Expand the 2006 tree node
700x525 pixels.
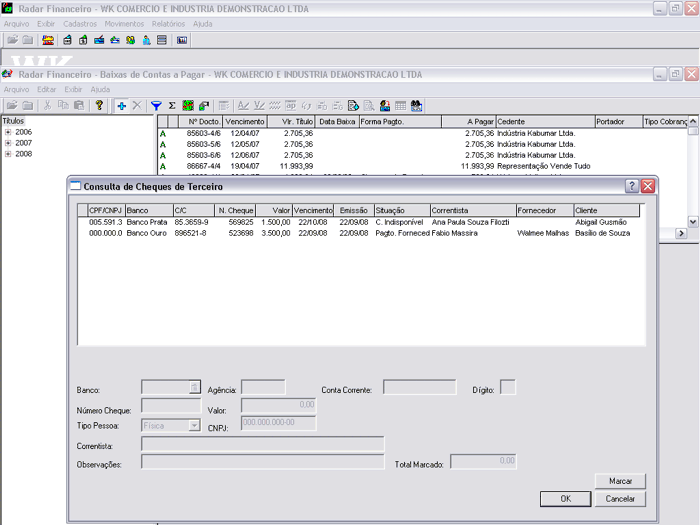8,132
